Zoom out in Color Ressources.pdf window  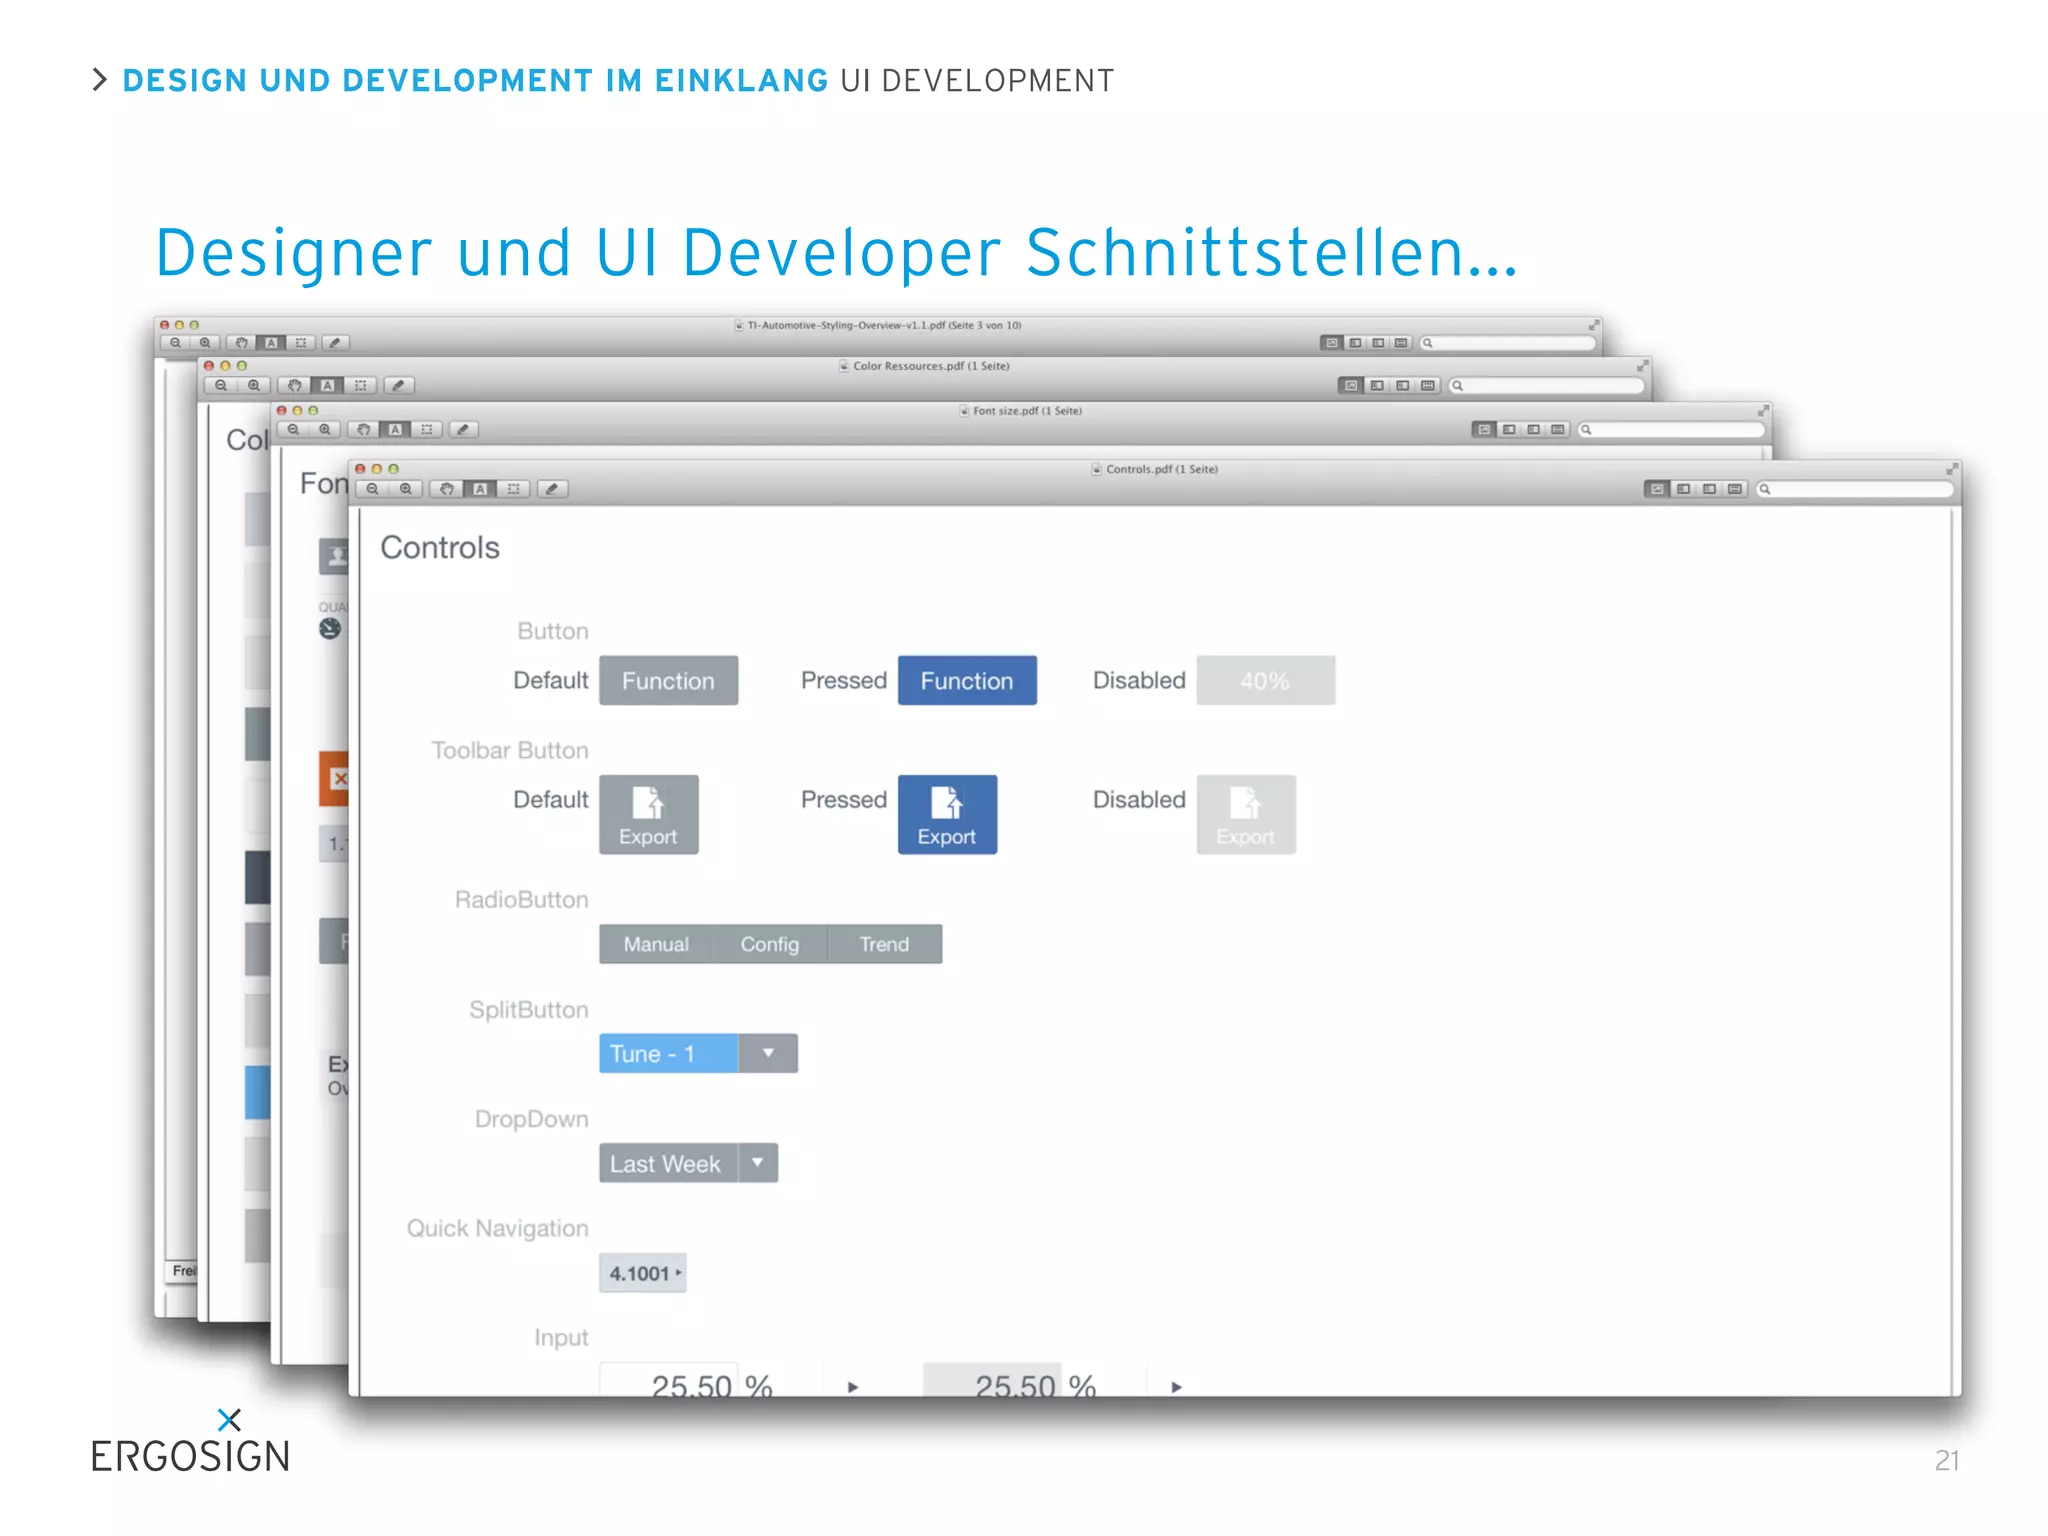[221, 386]
